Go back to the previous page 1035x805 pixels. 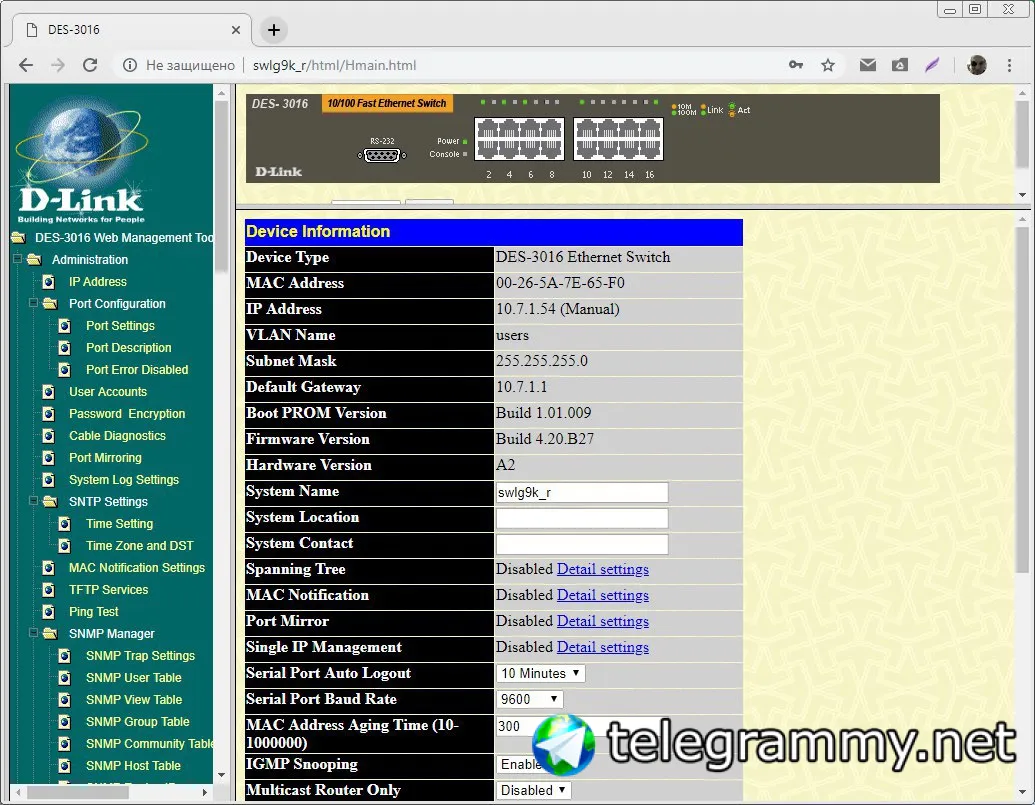pos(26,65)
